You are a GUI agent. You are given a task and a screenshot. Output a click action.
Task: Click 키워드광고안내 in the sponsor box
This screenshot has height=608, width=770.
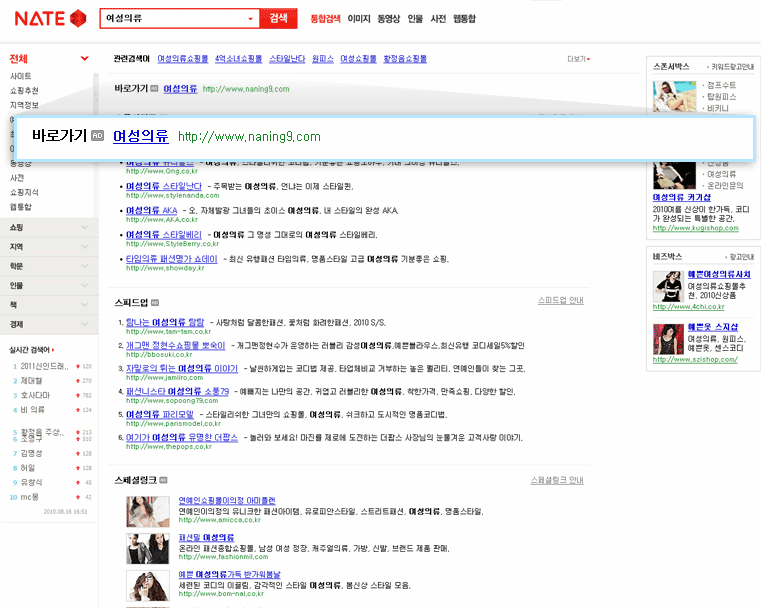[x=732, y=67]
